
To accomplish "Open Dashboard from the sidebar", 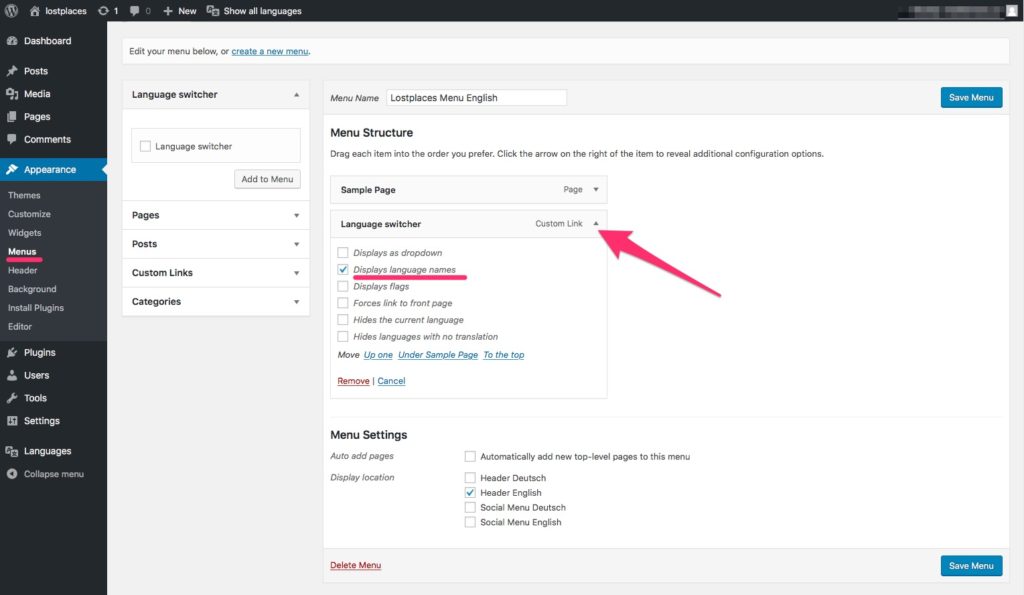I will click(x=47, y=40).
